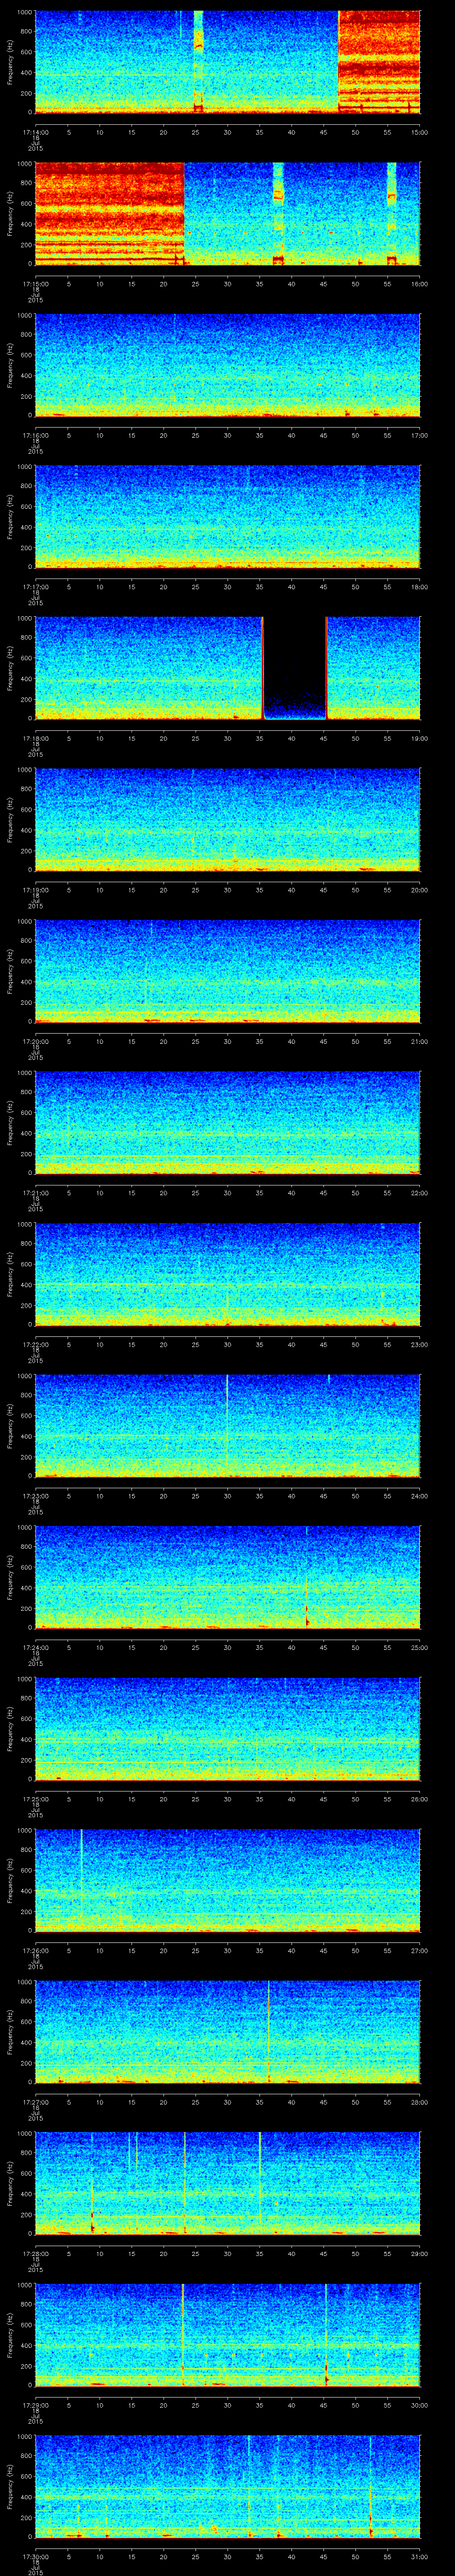Click the 17:15:00 start time label

[35, 284]
